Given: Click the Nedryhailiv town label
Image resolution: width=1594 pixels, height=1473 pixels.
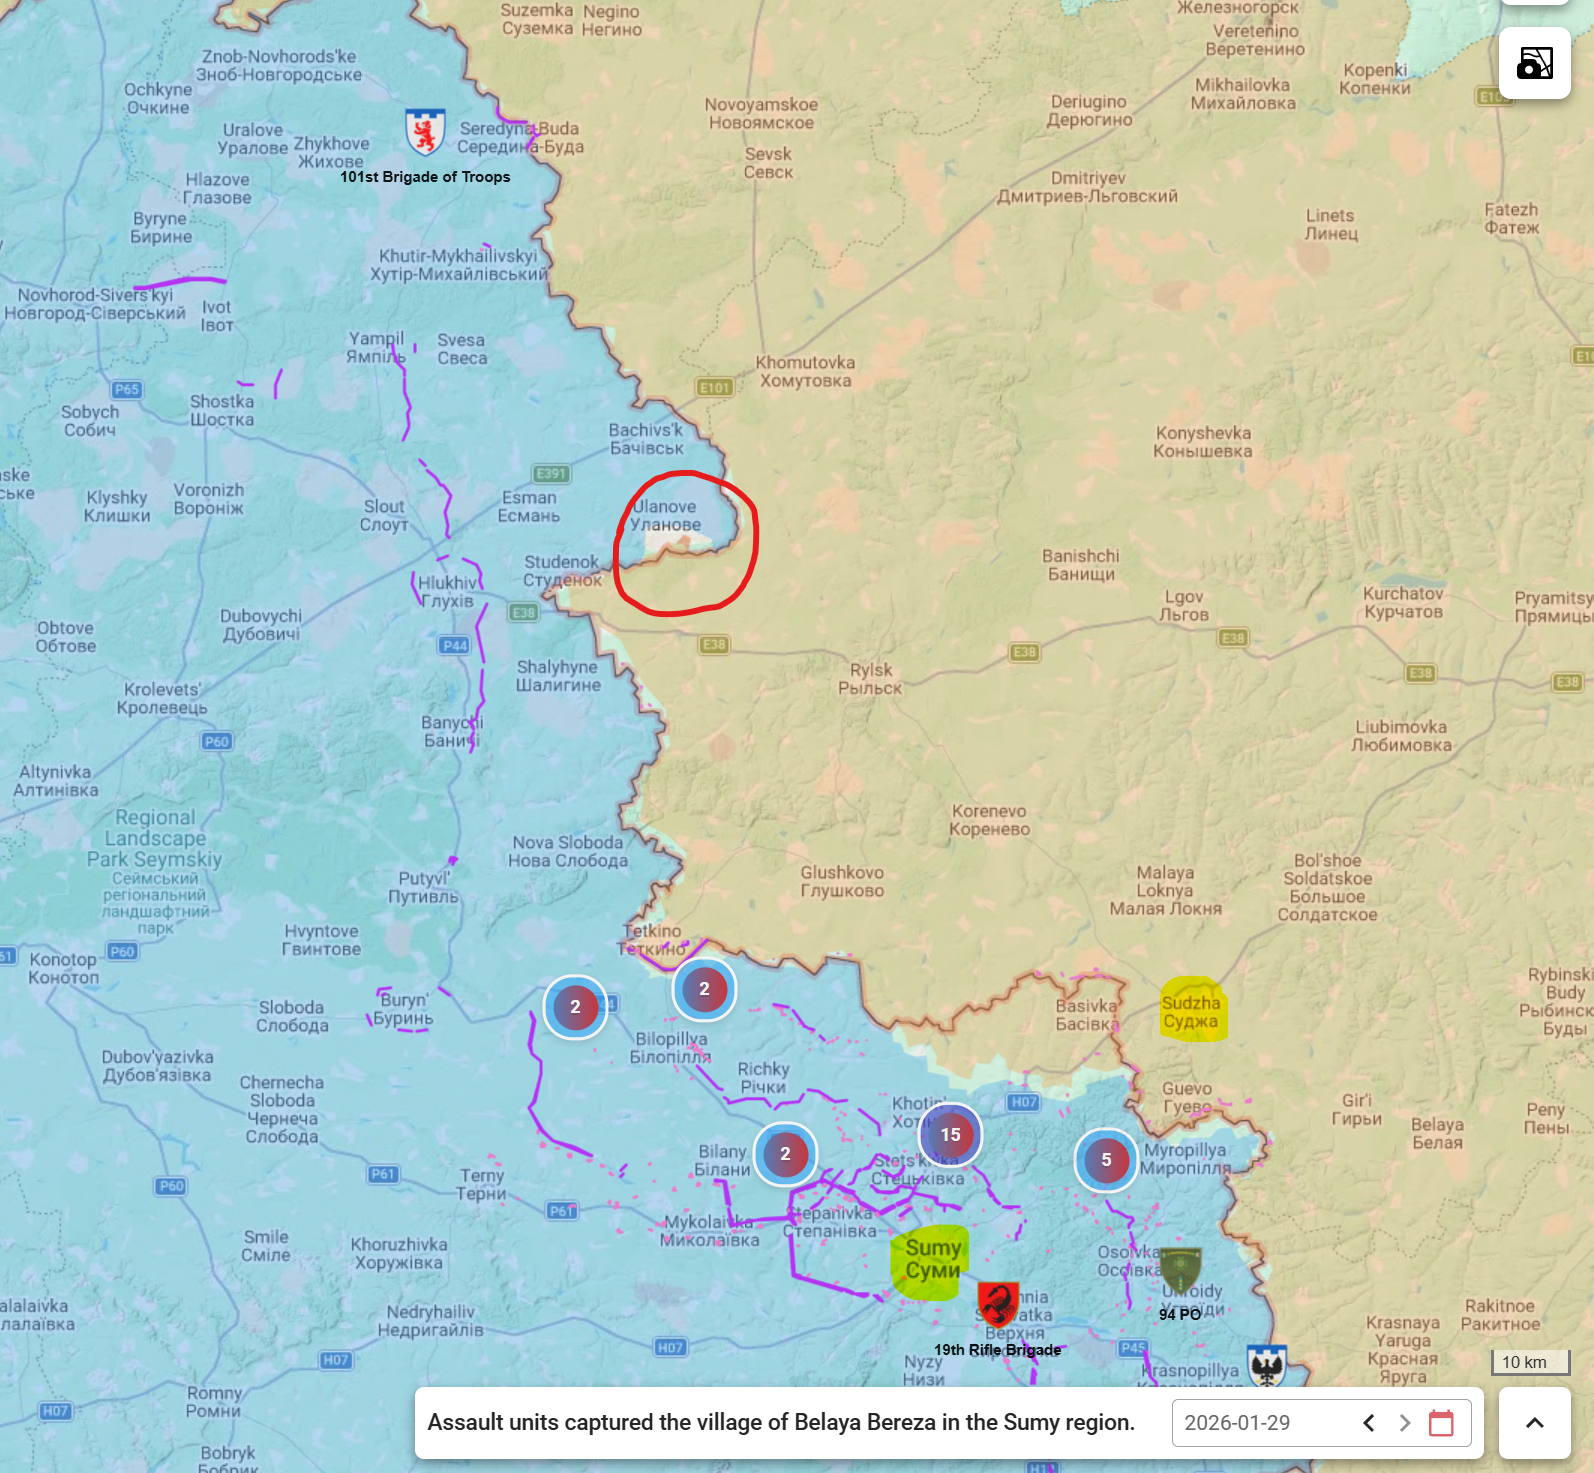Looking at the screenshot, I should pos(431,1320).
